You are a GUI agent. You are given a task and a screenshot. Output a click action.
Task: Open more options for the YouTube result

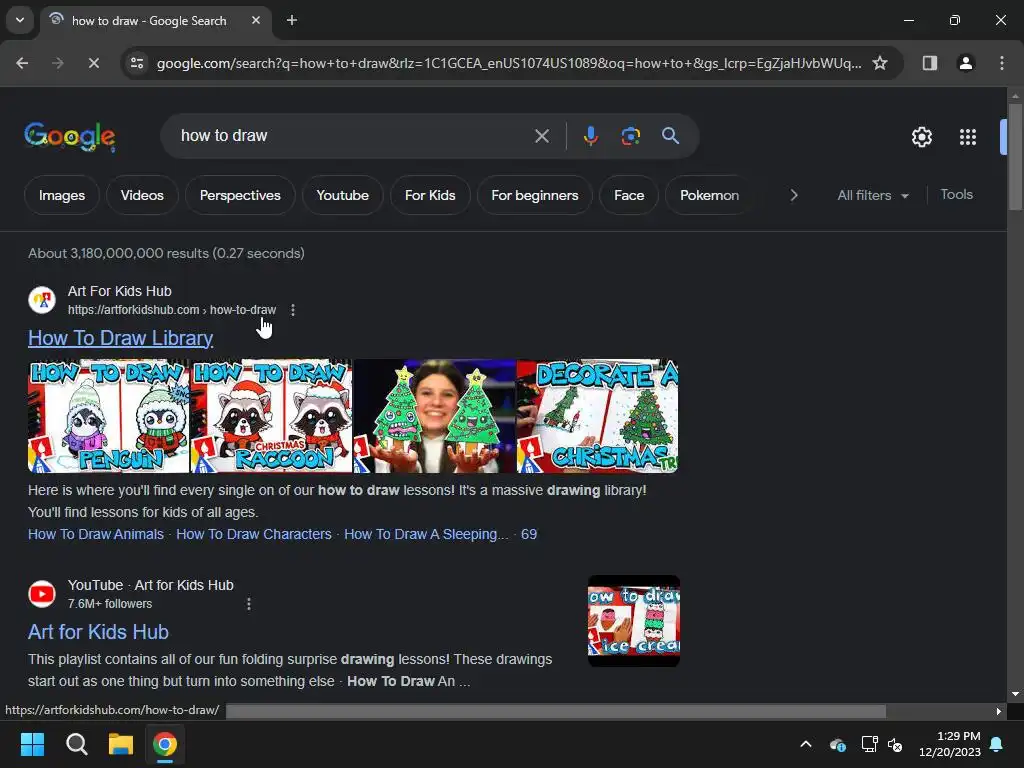tap(249, 604)
